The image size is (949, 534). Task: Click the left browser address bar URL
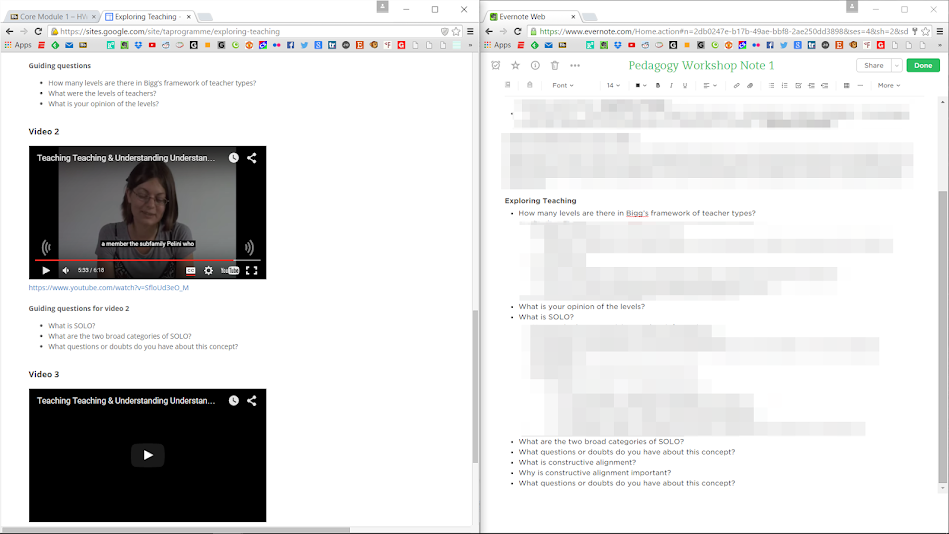click(170, 31)
